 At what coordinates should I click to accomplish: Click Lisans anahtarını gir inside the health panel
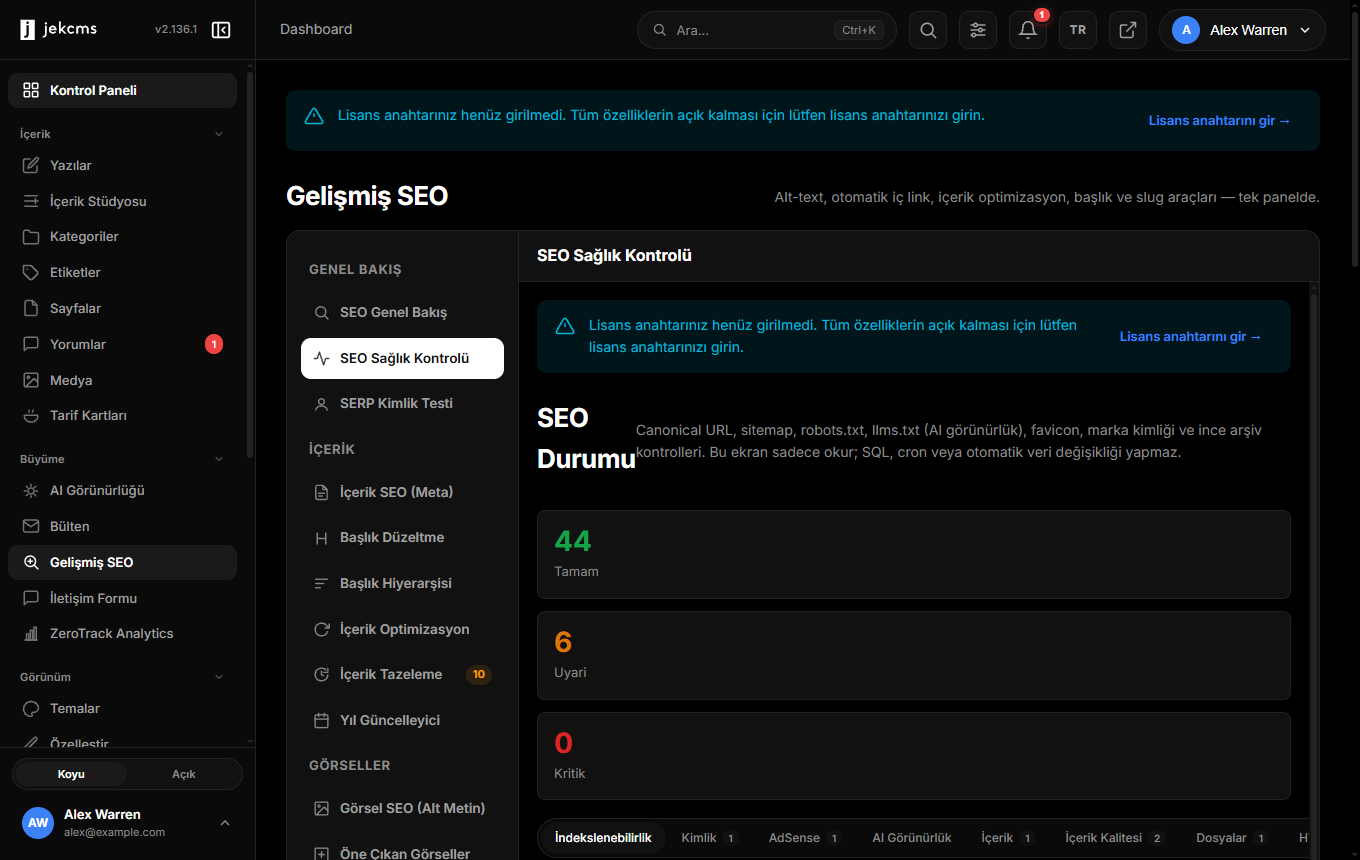click(x=1191, y=337)
